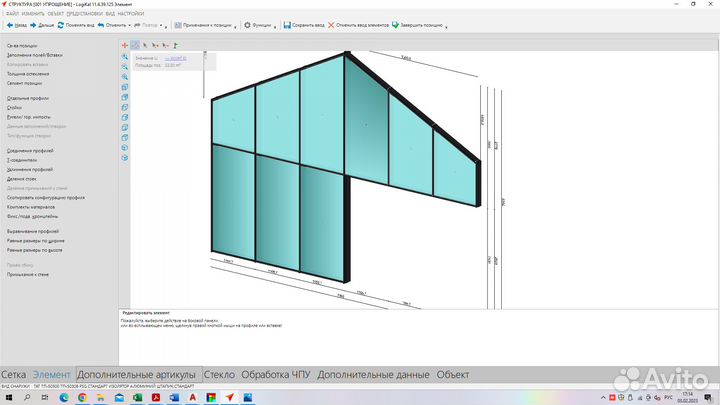Image resolution: width=720 pixels, height=405 pixels.
Task: Click the red crosshair tool icon
Action: coord(125,45)
